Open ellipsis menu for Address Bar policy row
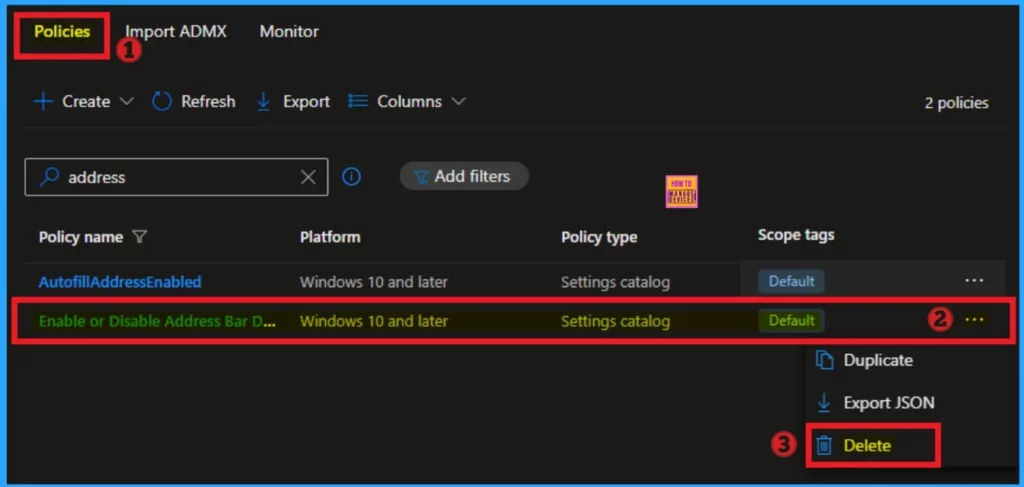The image size is (1024, 487). tap(974, 319)
